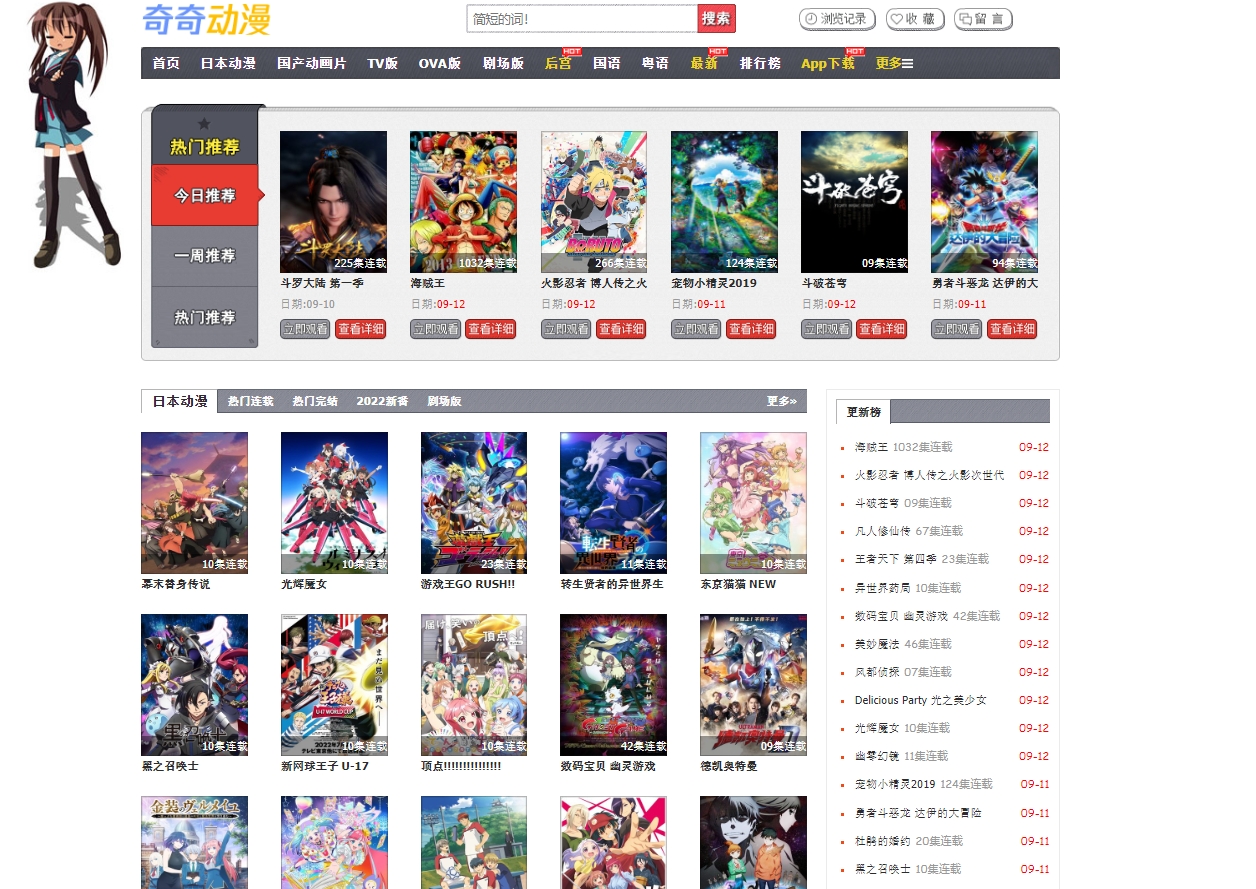The width and height of the screenshot is (1256, 889).
Task: Open 海贼王 1032集连载 in 更新榜
Action: click(x=903, y=447)
